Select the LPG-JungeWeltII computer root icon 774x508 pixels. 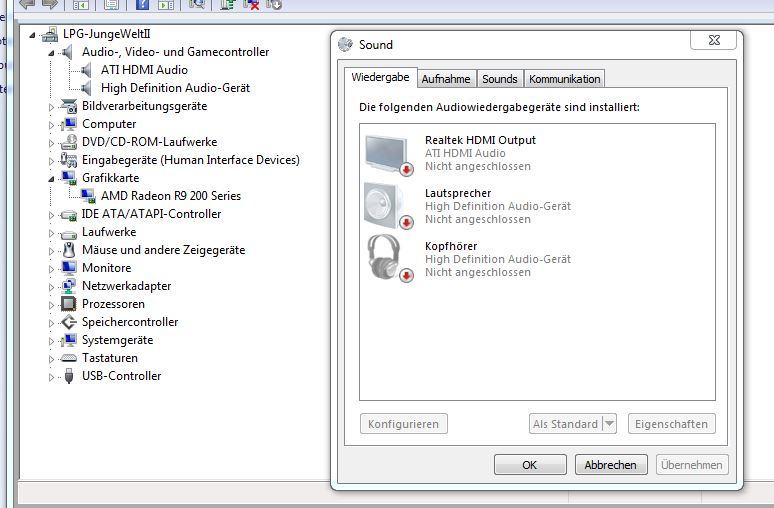coord(50,34)
